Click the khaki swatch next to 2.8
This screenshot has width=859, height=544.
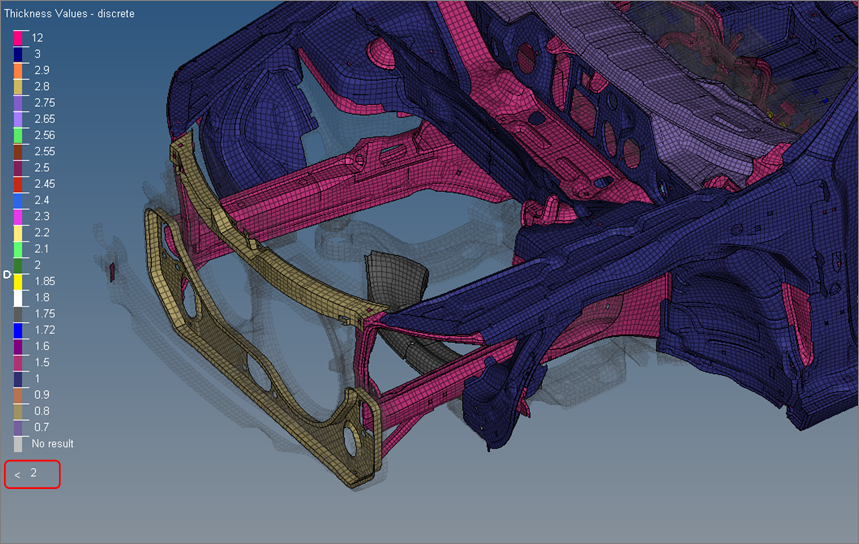[x=18, y=87]
